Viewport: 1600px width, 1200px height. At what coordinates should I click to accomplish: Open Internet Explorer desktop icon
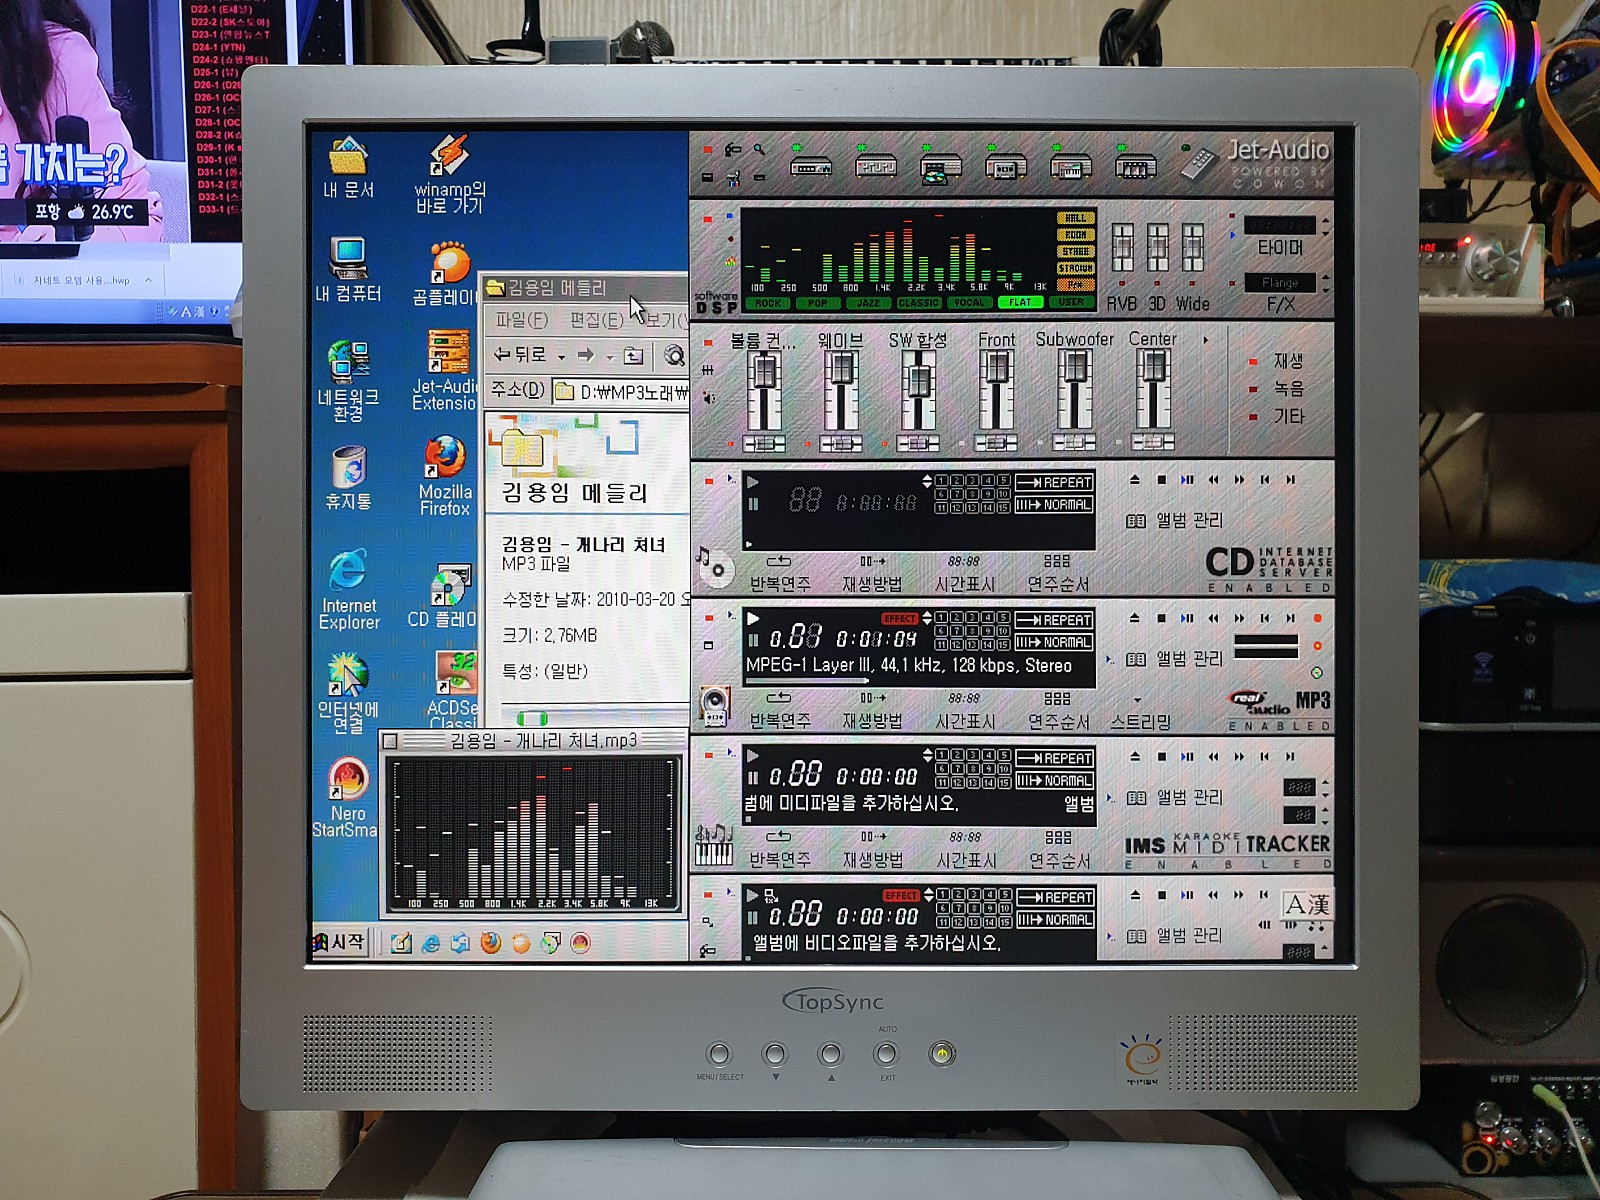click(348, 589)
